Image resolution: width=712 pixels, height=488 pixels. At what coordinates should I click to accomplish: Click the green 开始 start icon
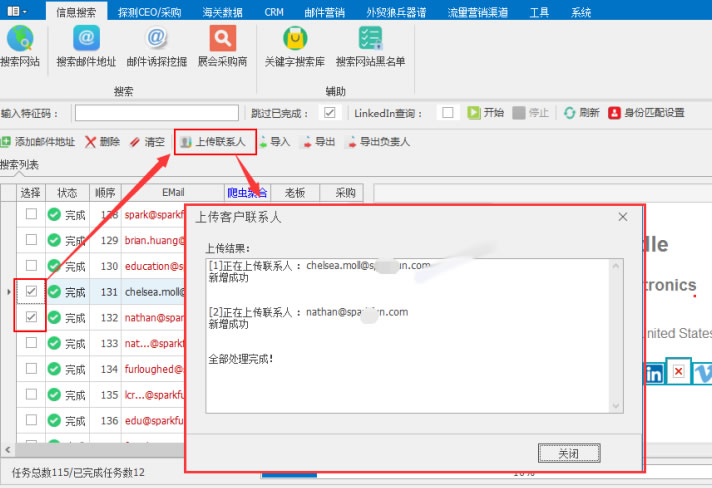(475, 113)
